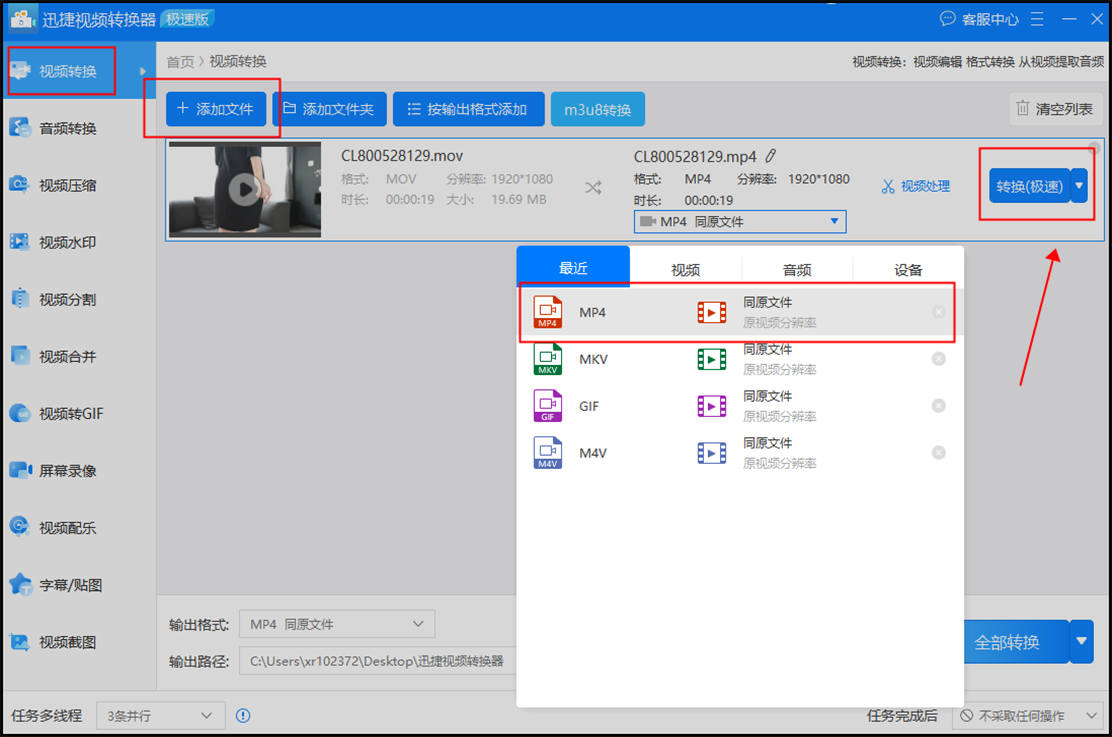Open 视频合并 in the sidebar
1112x737 pixels.
(x=78, y=357)
